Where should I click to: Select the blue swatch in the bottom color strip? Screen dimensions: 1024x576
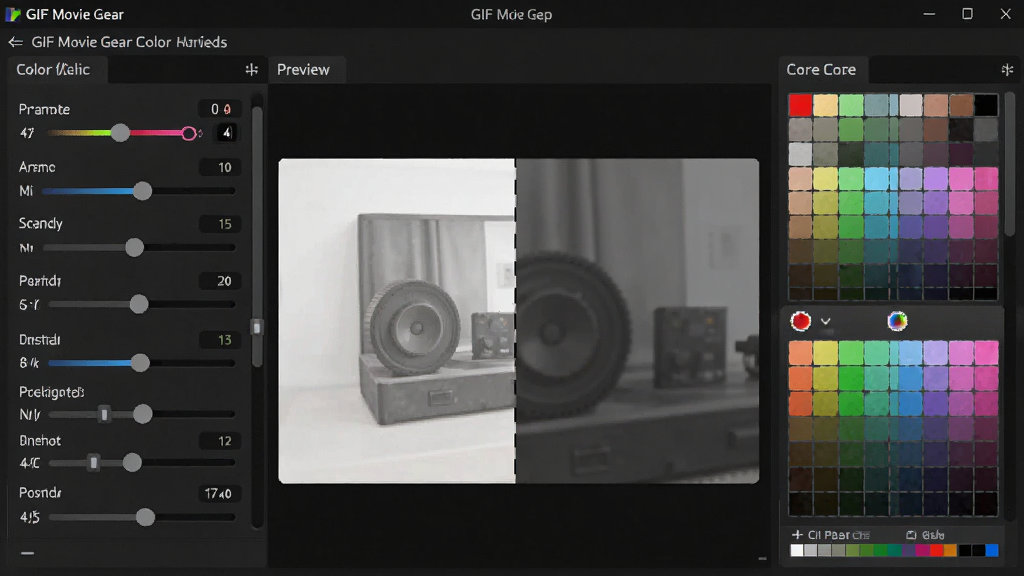tap(992, 551)
